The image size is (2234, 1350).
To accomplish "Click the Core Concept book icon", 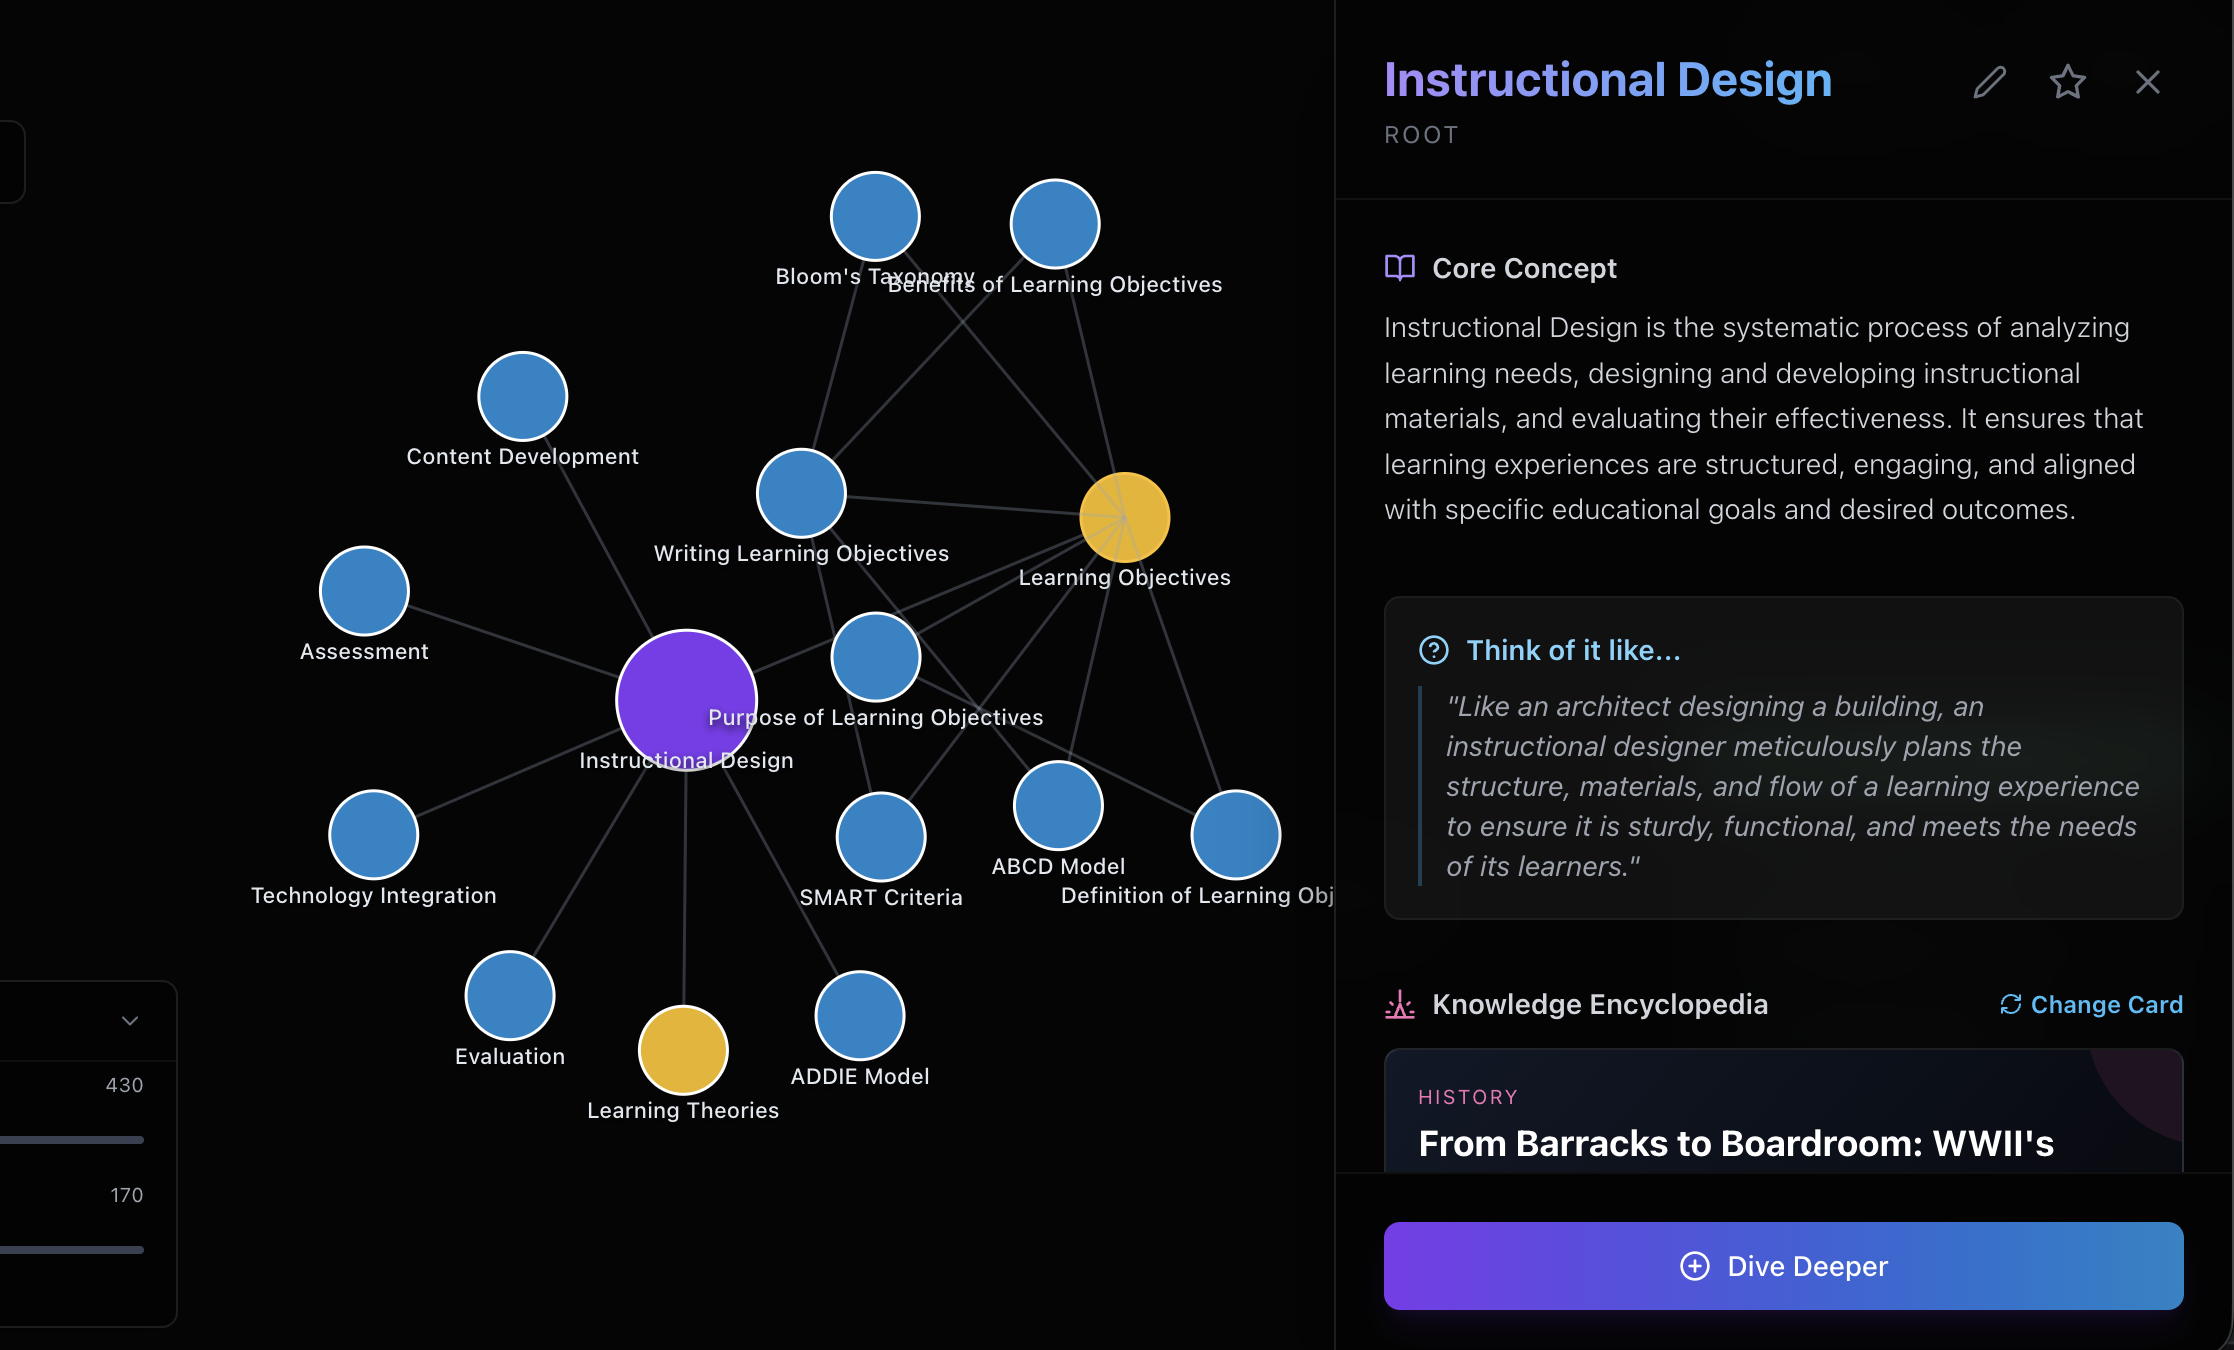I will click(x=1399, y=268).
